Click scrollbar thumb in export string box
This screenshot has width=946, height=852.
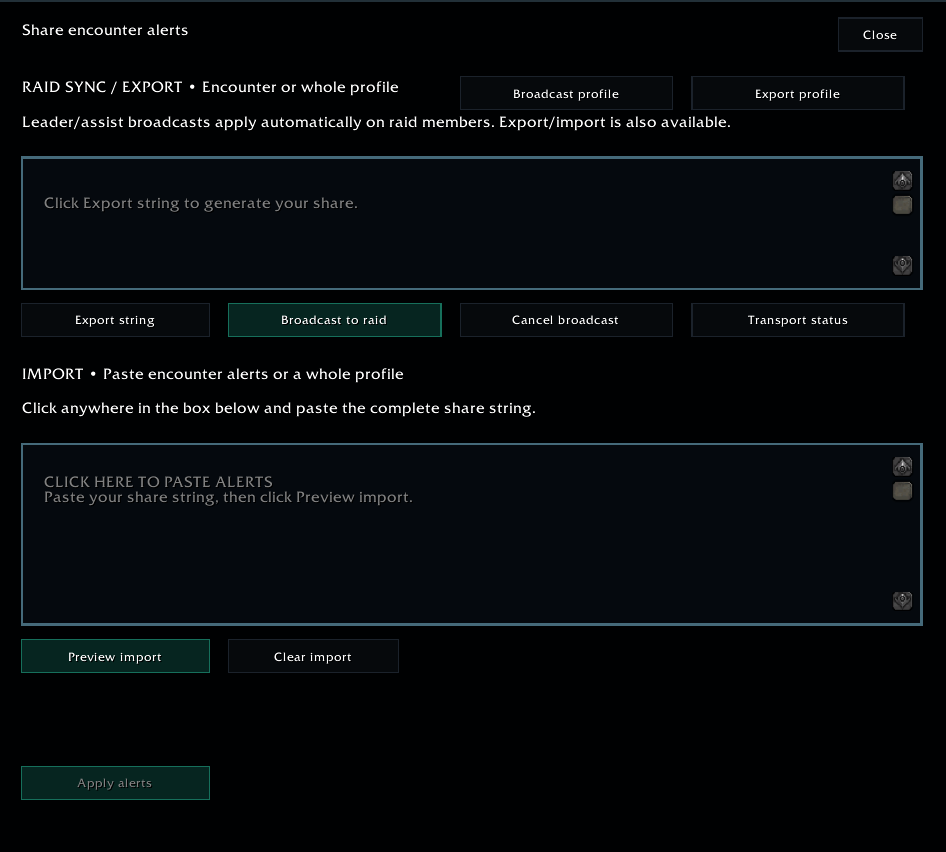tap(902, 205)
